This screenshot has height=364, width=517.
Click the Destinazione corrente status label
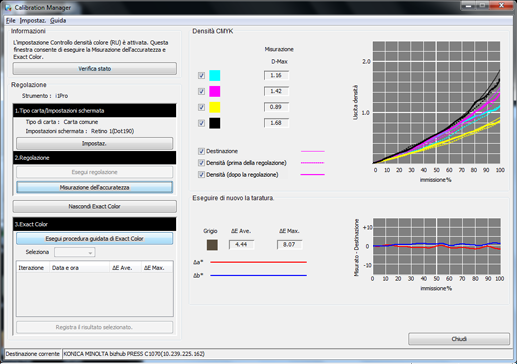click(x=33, y=354)
